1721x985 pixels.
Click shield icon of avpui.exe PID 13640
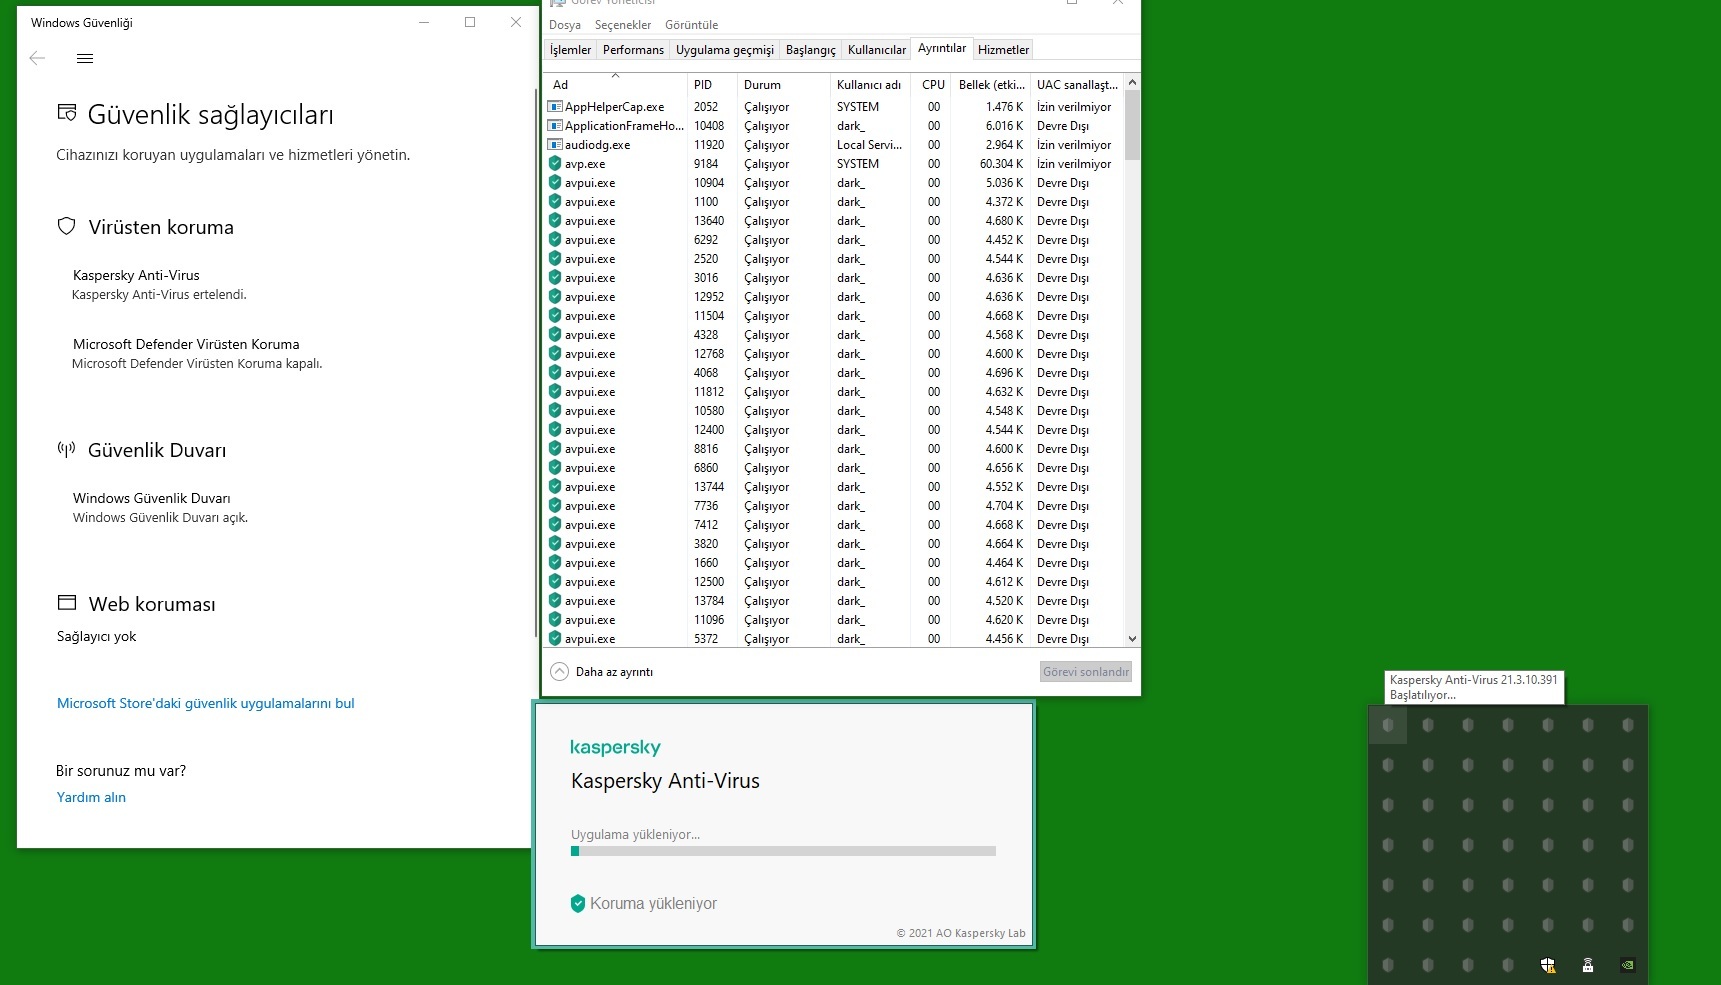point(555,221)
